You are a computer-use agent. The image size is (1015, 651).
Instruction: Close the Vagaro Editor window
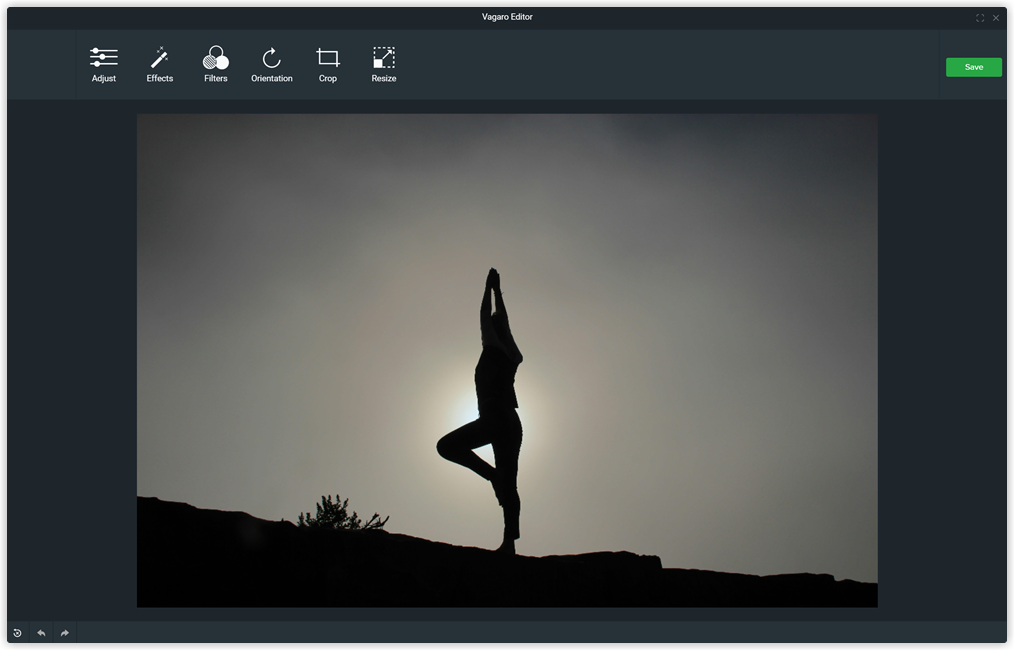(996, 18)
